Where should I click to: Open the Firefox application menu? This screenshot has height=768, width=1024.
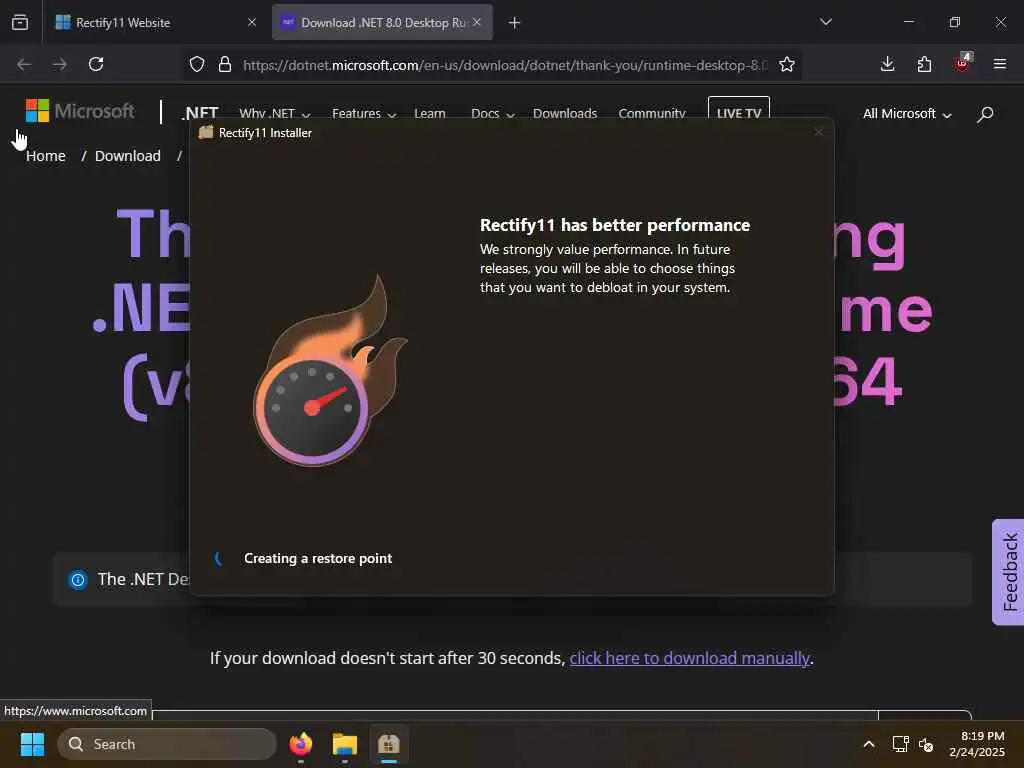coord(999,64)
